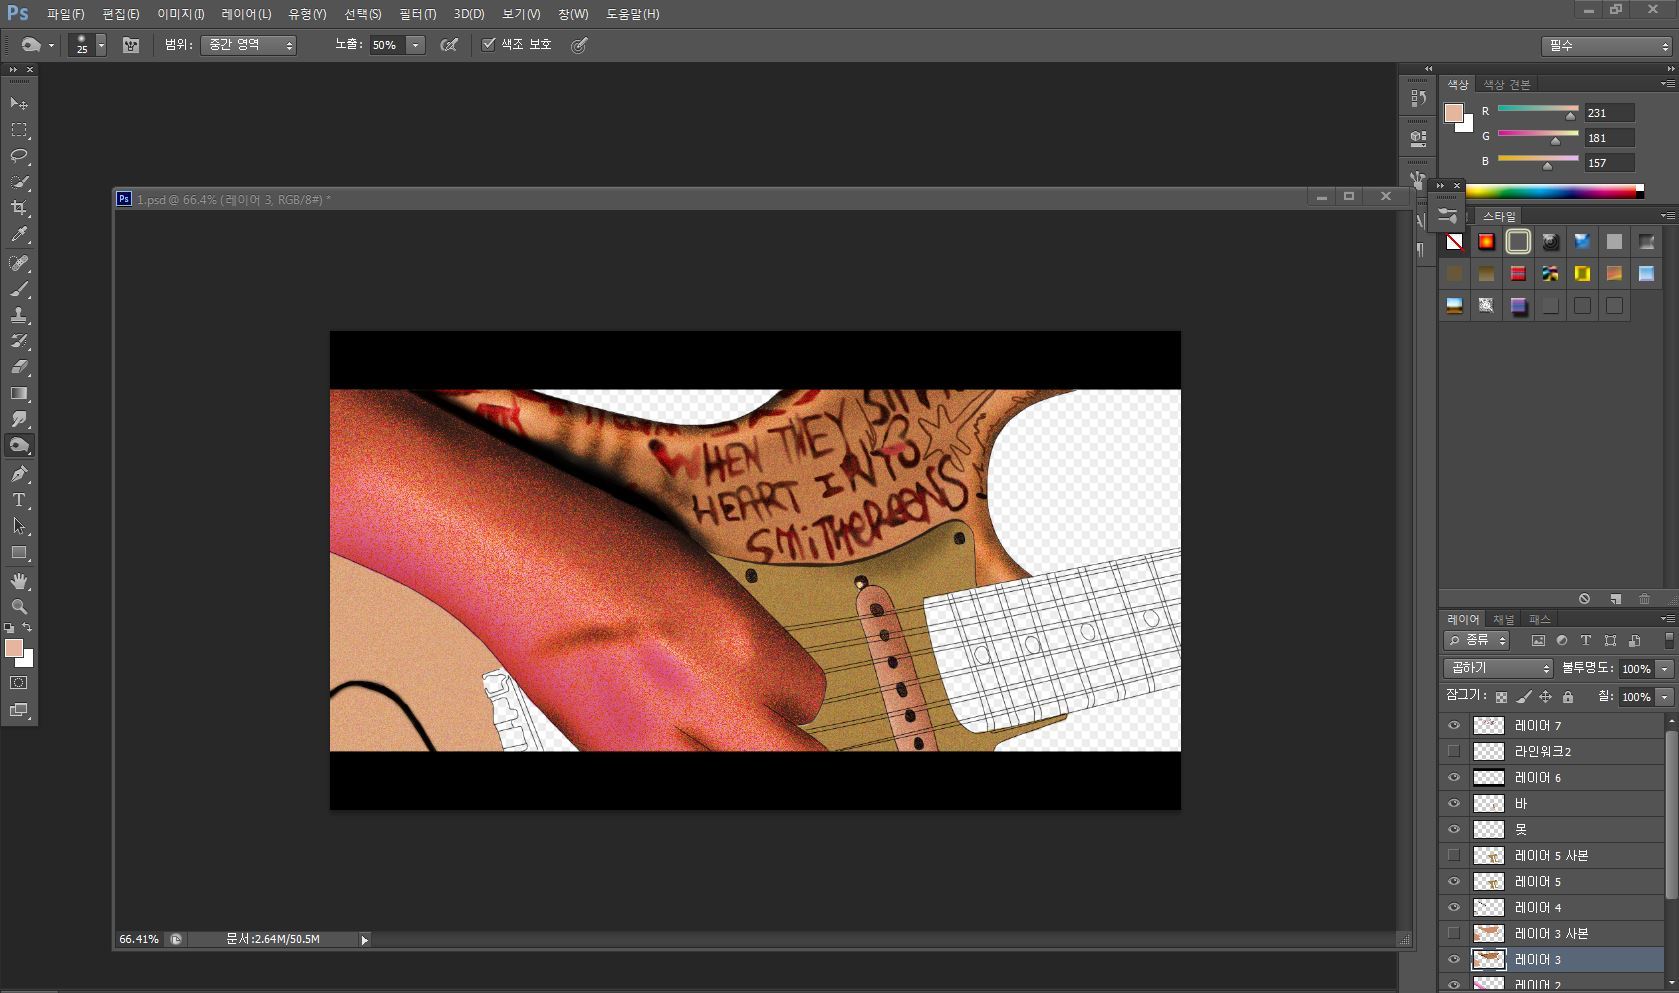
Task: Show the 레이어 3 사본 layer
Action: point(1454,934)
